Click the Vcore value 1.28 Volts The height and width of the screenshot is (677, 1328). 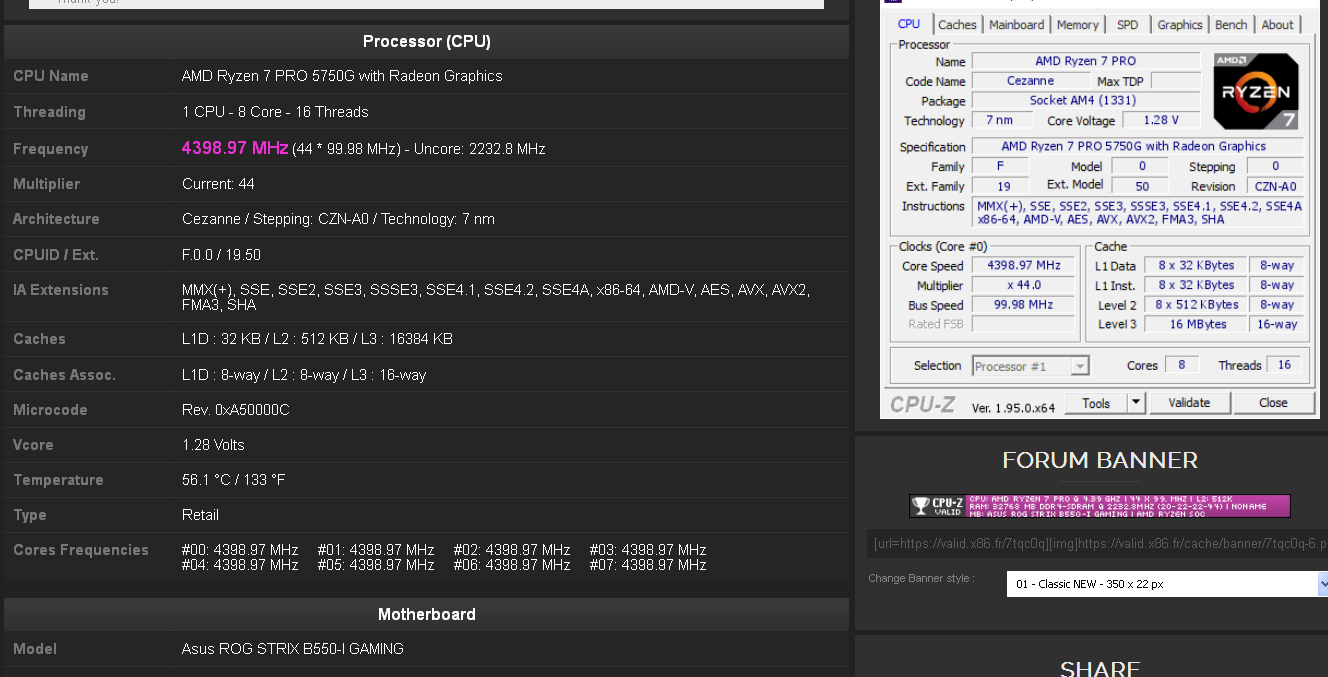213,445
